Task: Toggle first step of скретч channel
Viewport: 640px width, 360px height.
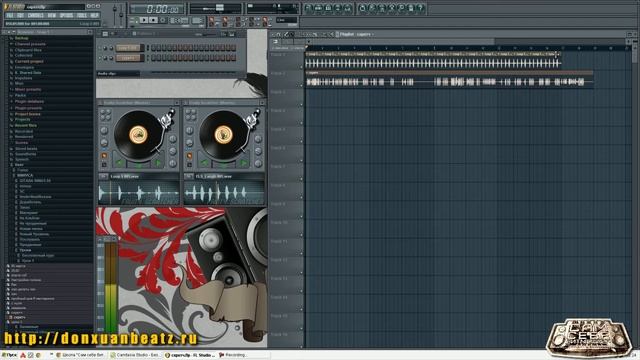Action: [153, 58]
